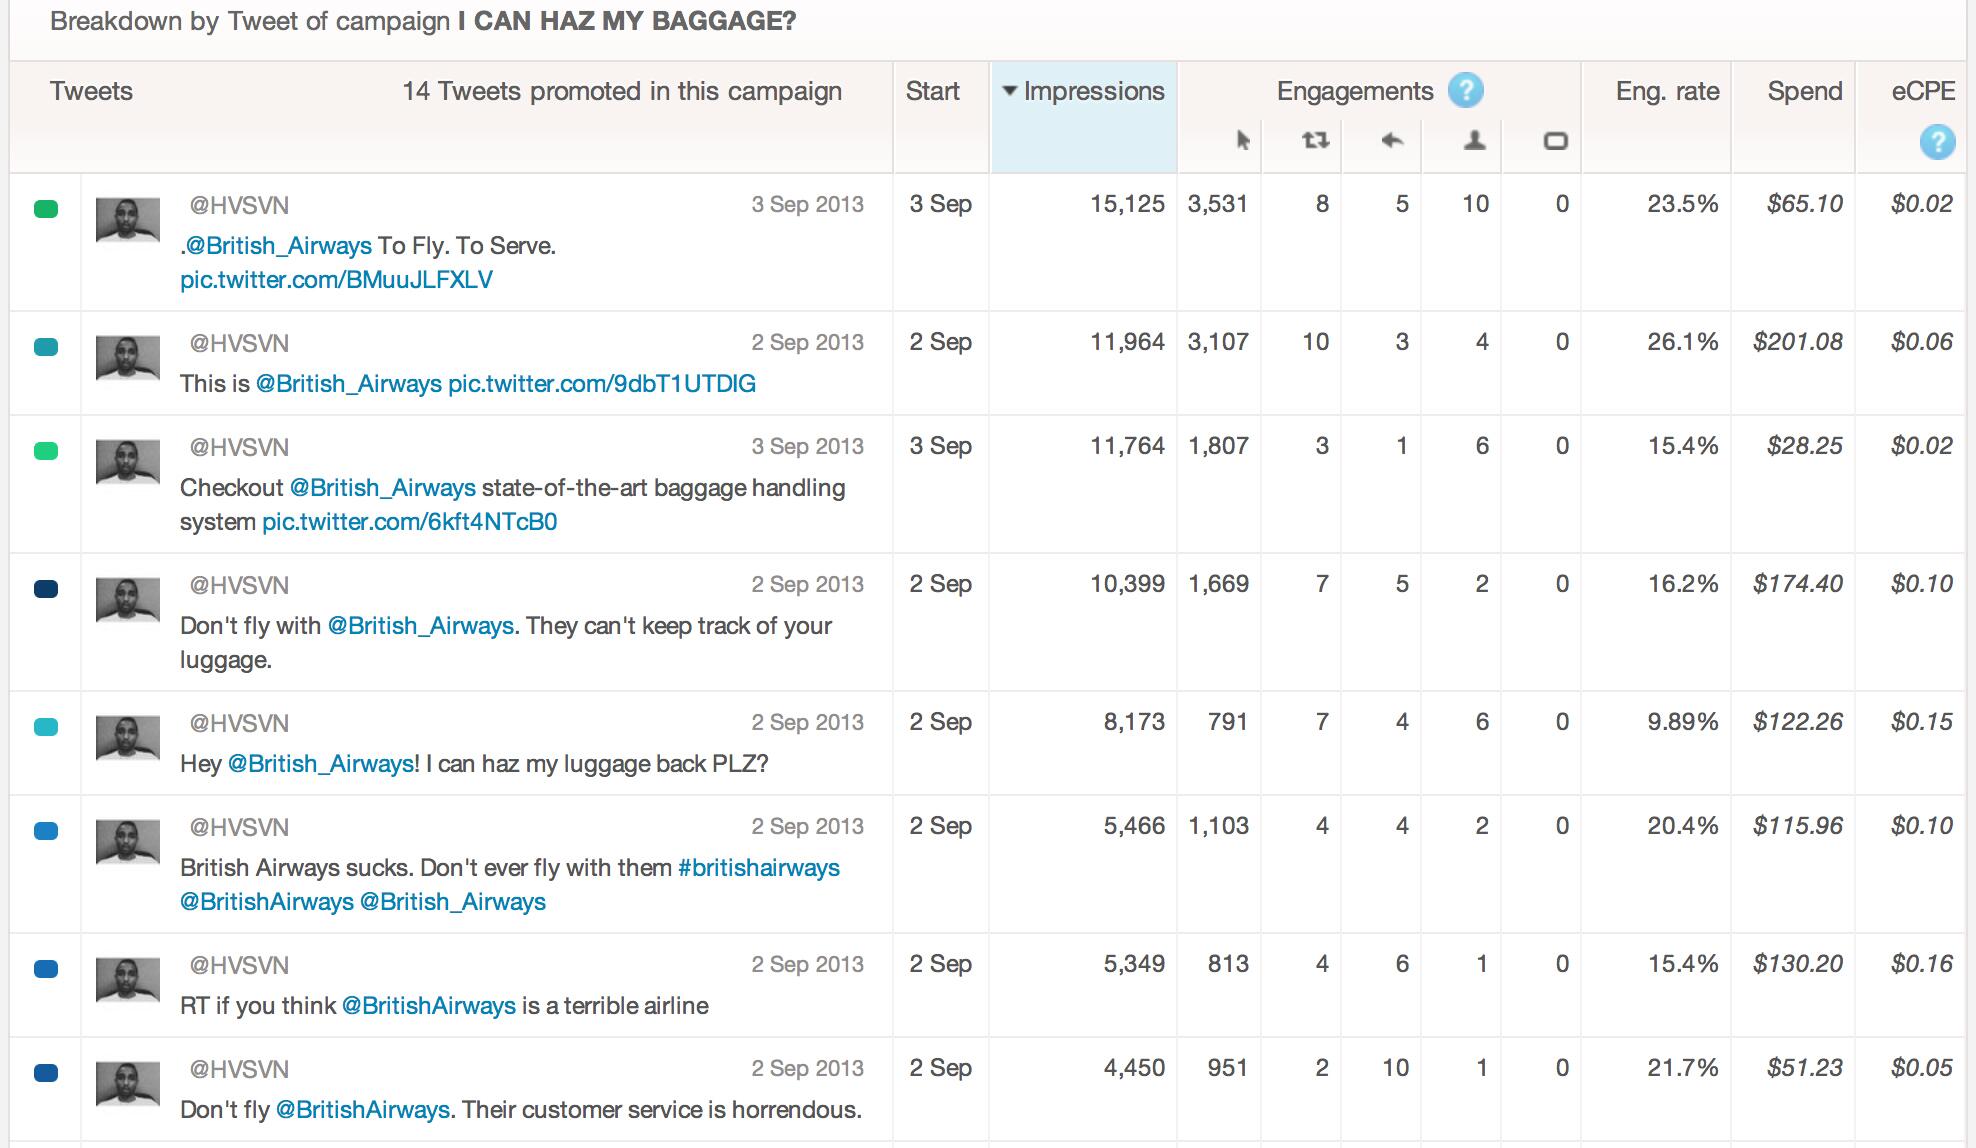
Task: Click the clicks cursor icon column header
Action: [x=1242, y=140]
